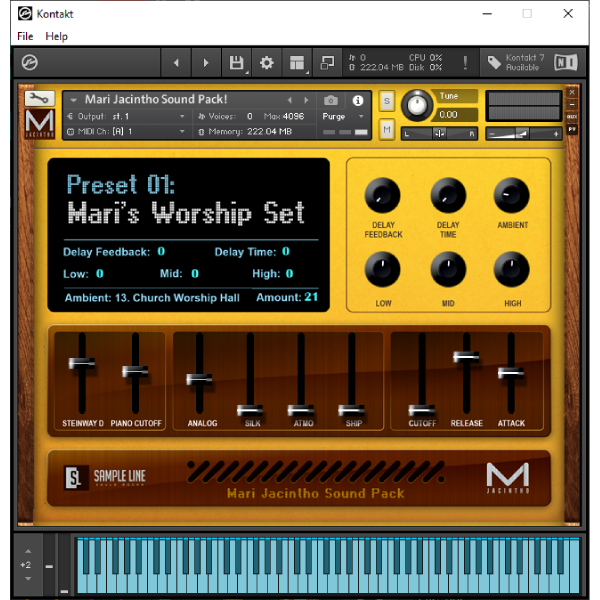Click the Atmo fader handle

pos(301,411)
